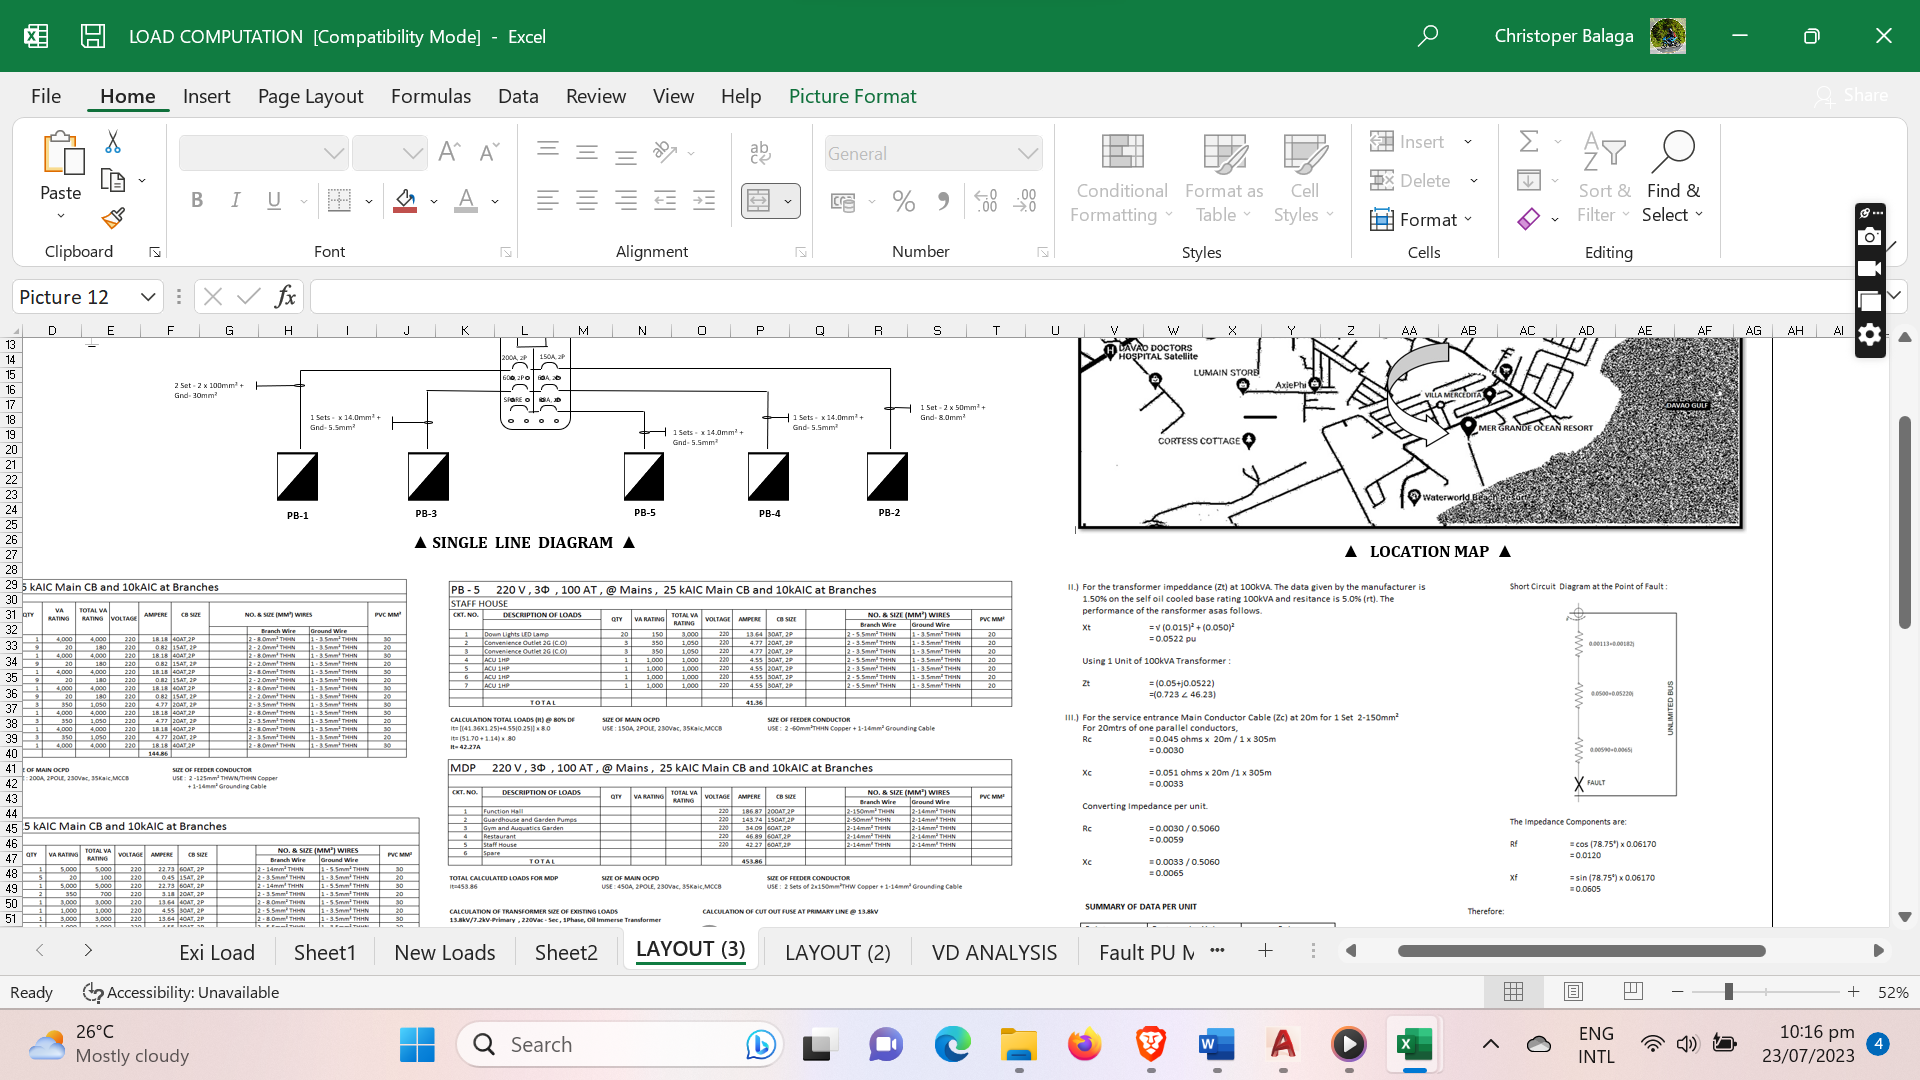The height and width of the screenshot is (1080, 1920).
Task: Open Format as Table dropdown
Action: pos(1224,178)
